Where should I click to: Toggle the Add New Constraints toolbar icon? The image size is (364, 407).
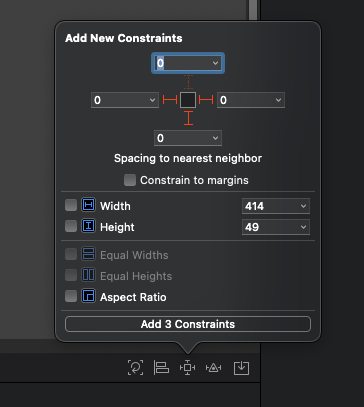pos(187,368)
